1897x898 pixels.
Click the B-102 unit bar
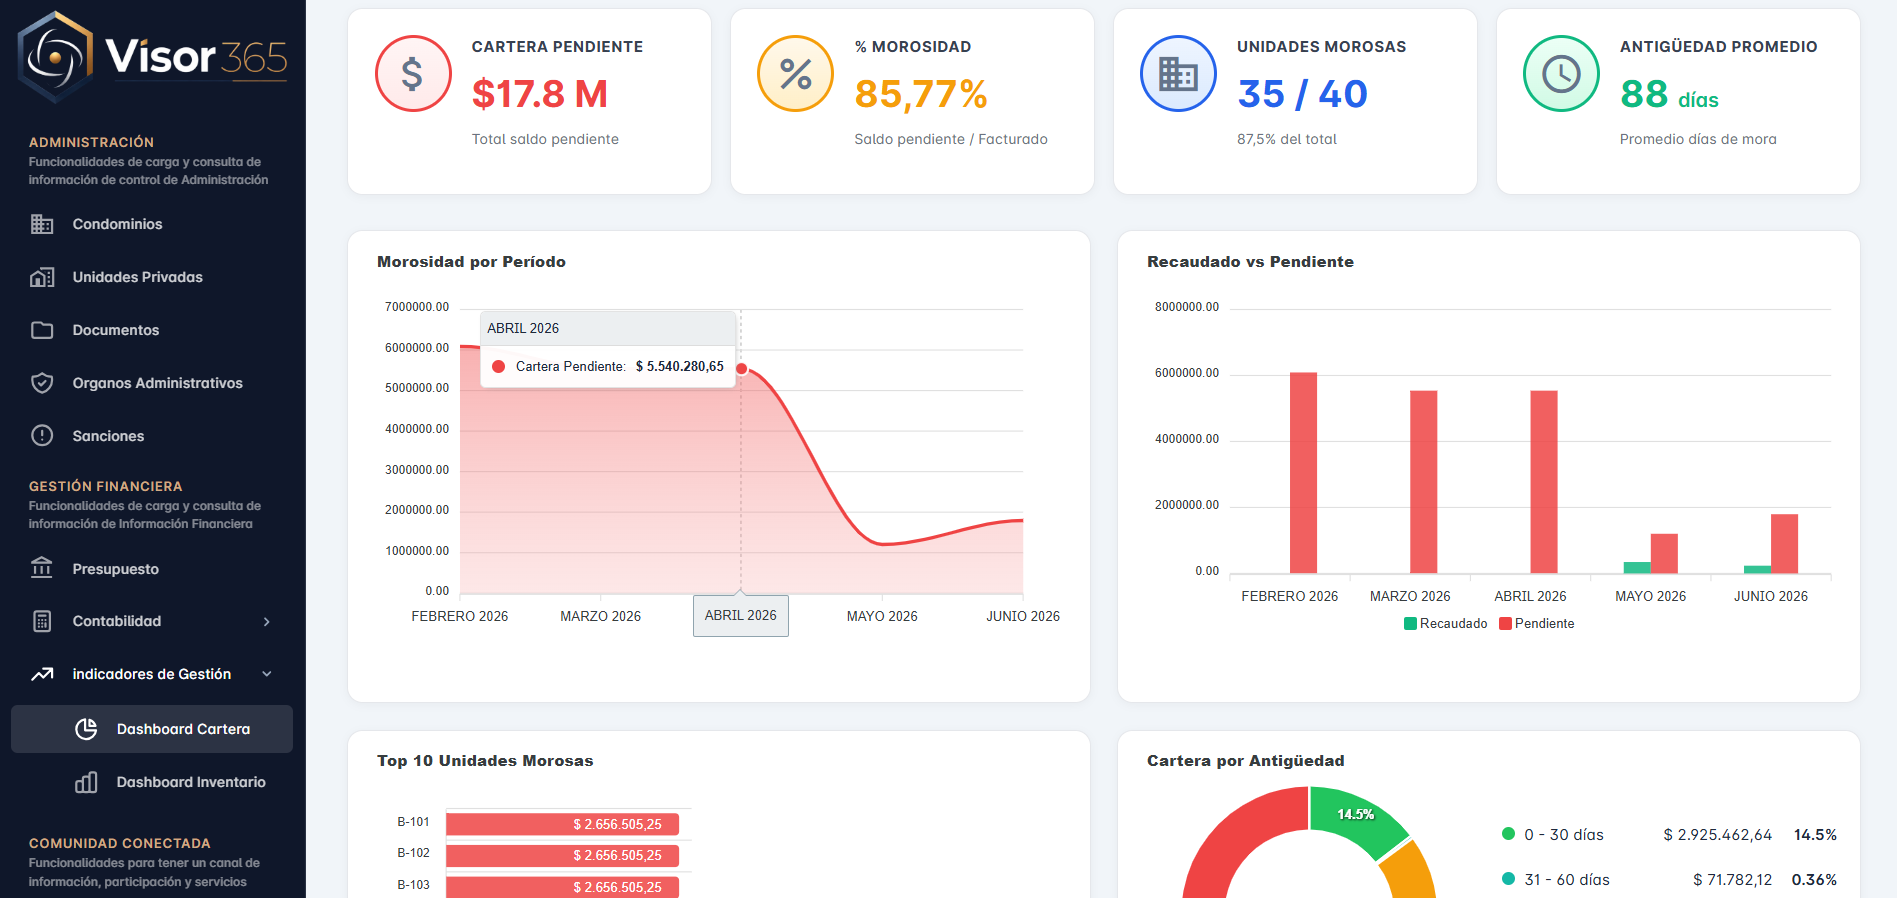click(562, 855)
